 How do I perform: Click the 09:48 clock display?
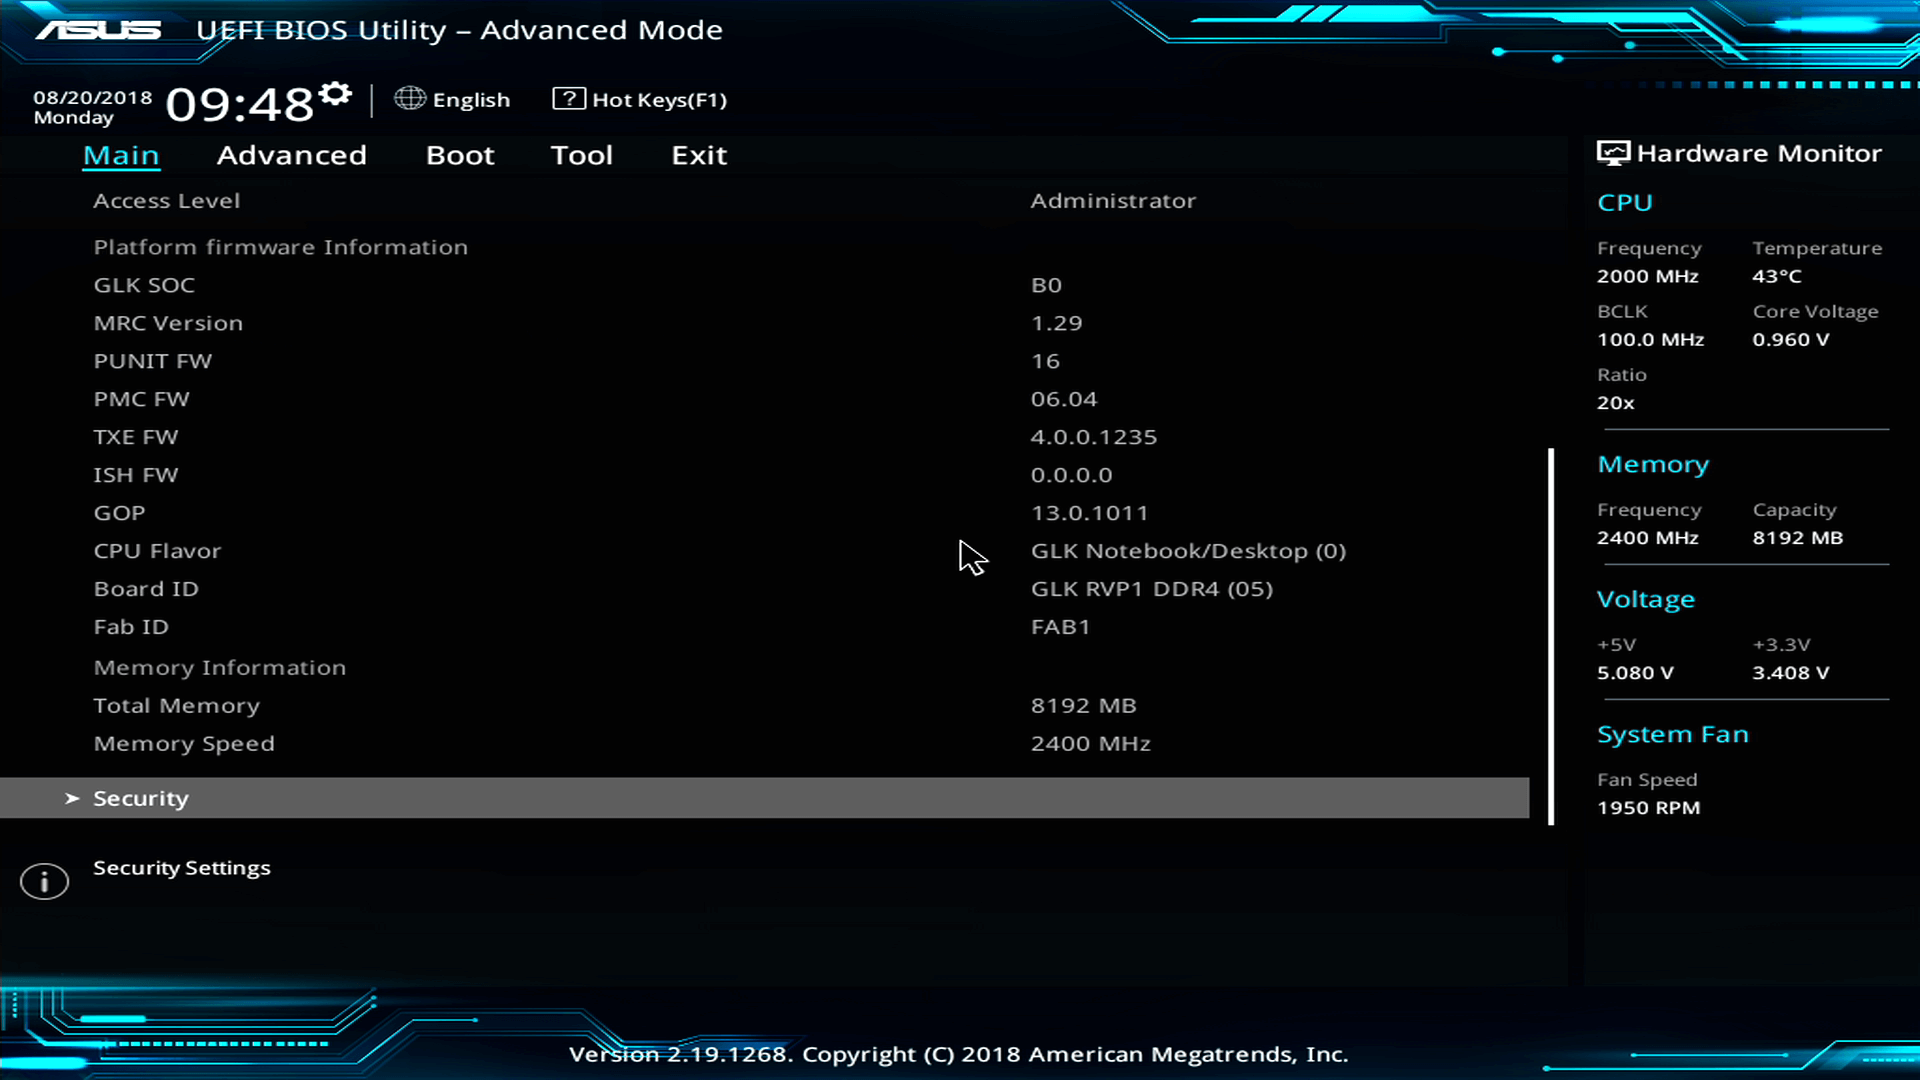click(x=239, y=104)
